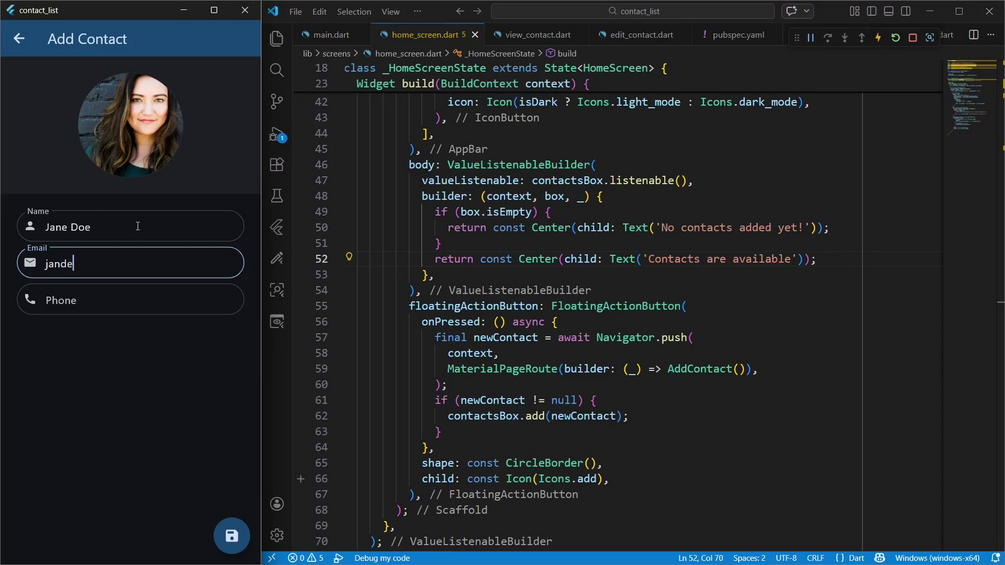This screenshot has width=1005, height=565.
Task: Open notifications bell in status bar
Action: [x=995, y=558]
